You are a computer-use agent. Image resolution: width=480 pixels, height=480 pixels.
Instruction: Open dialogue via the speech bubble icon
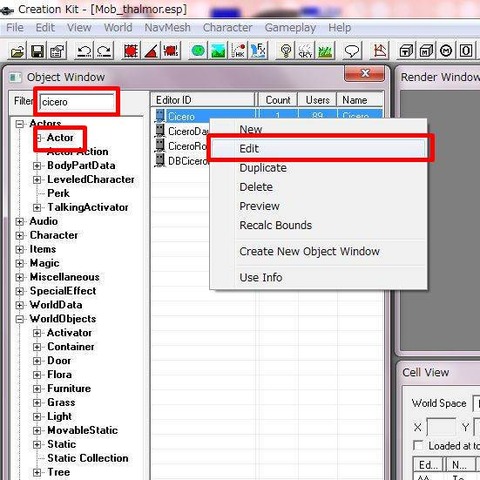(x=352, y=51)
